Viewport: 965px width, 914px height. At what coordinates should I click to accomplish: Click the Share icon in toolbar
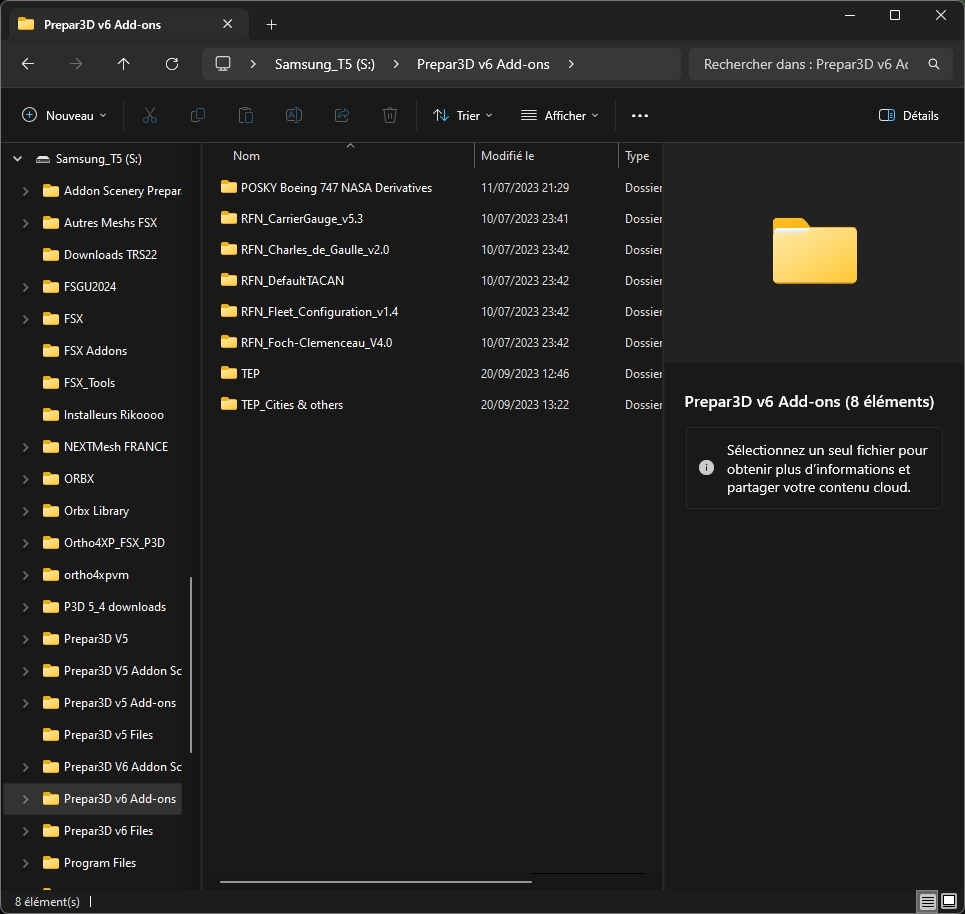coord(342,116)
